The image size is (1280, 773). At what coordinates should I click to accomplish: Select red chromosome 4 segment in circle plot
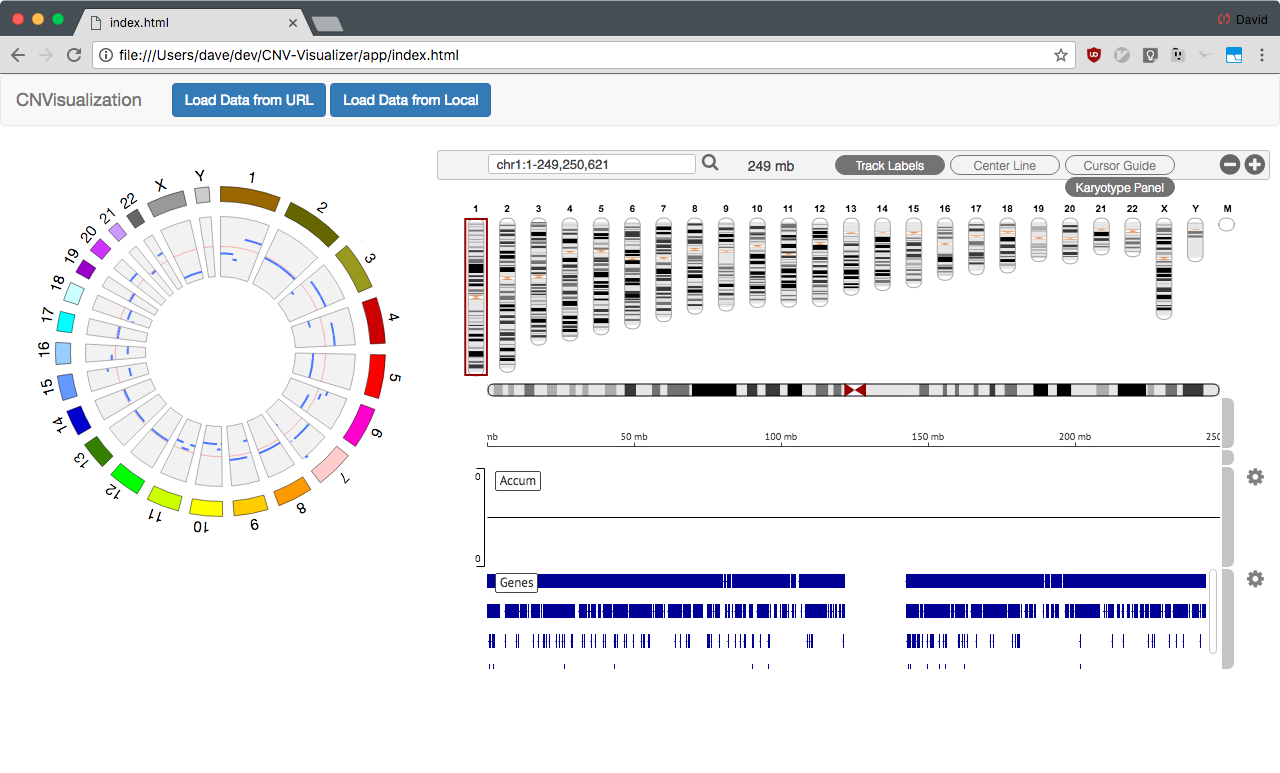click(x=373, y=321)
